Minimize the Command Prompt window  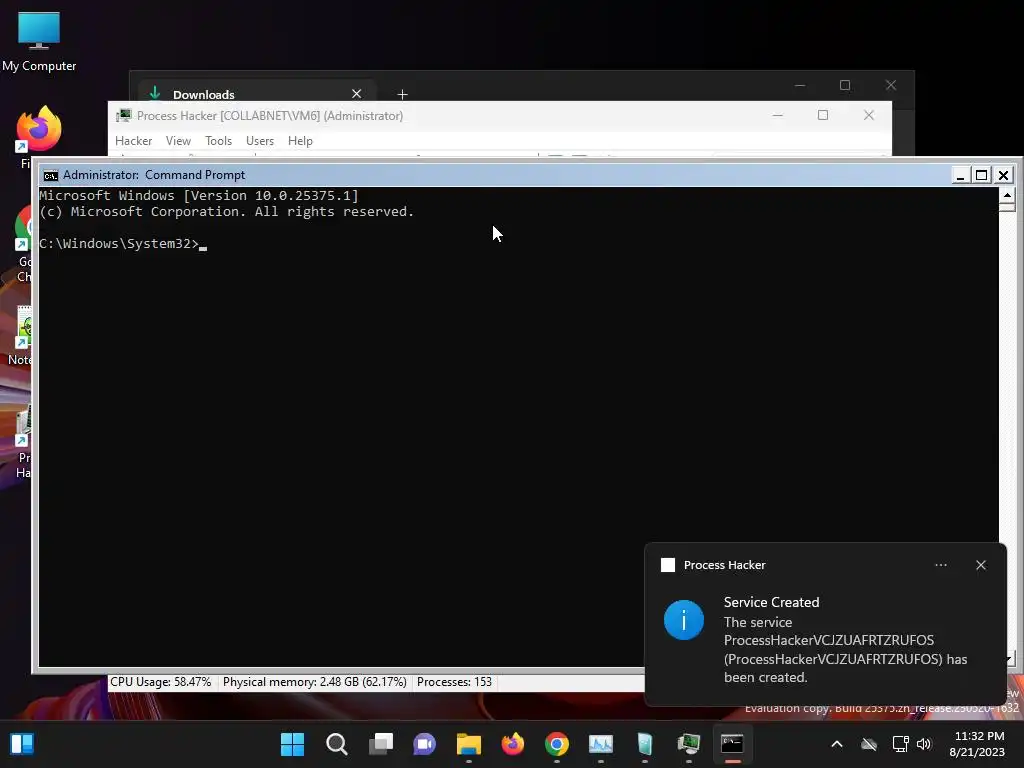(x=960, y=175)
